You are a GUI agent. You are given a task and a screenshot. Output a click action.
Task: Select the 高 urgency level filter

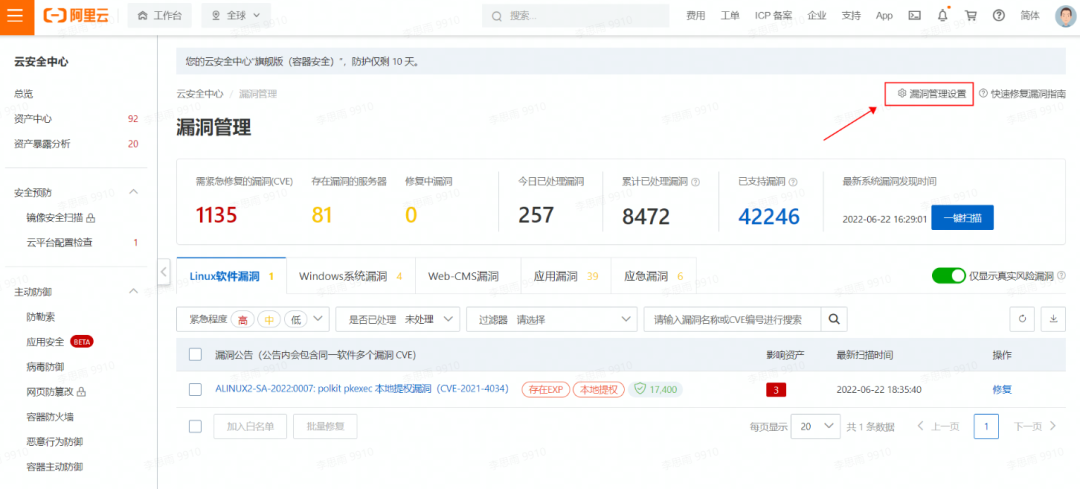point(242,320)
